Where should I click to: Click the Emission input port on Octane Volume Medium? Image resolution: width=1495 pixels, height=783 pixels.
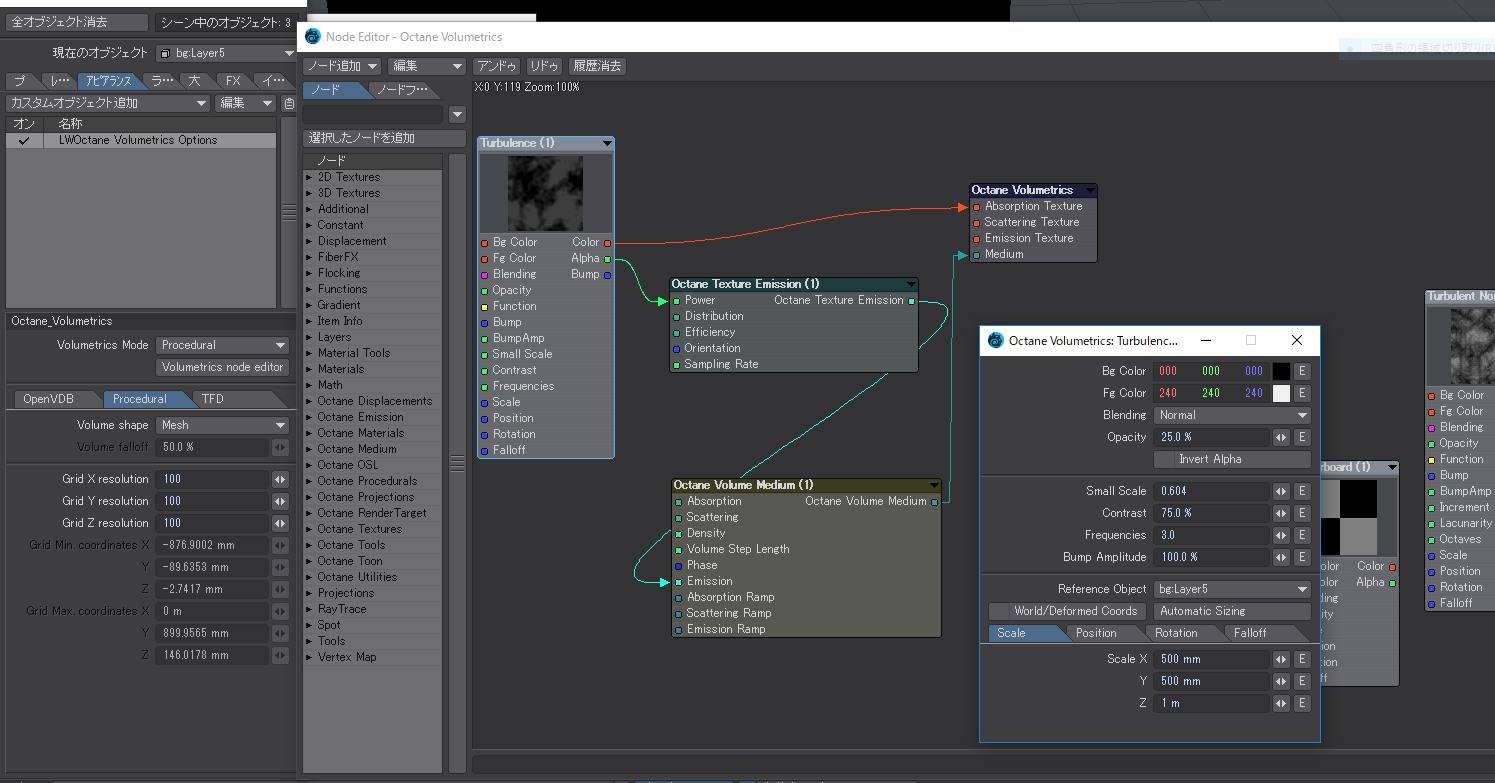[679, 581]
